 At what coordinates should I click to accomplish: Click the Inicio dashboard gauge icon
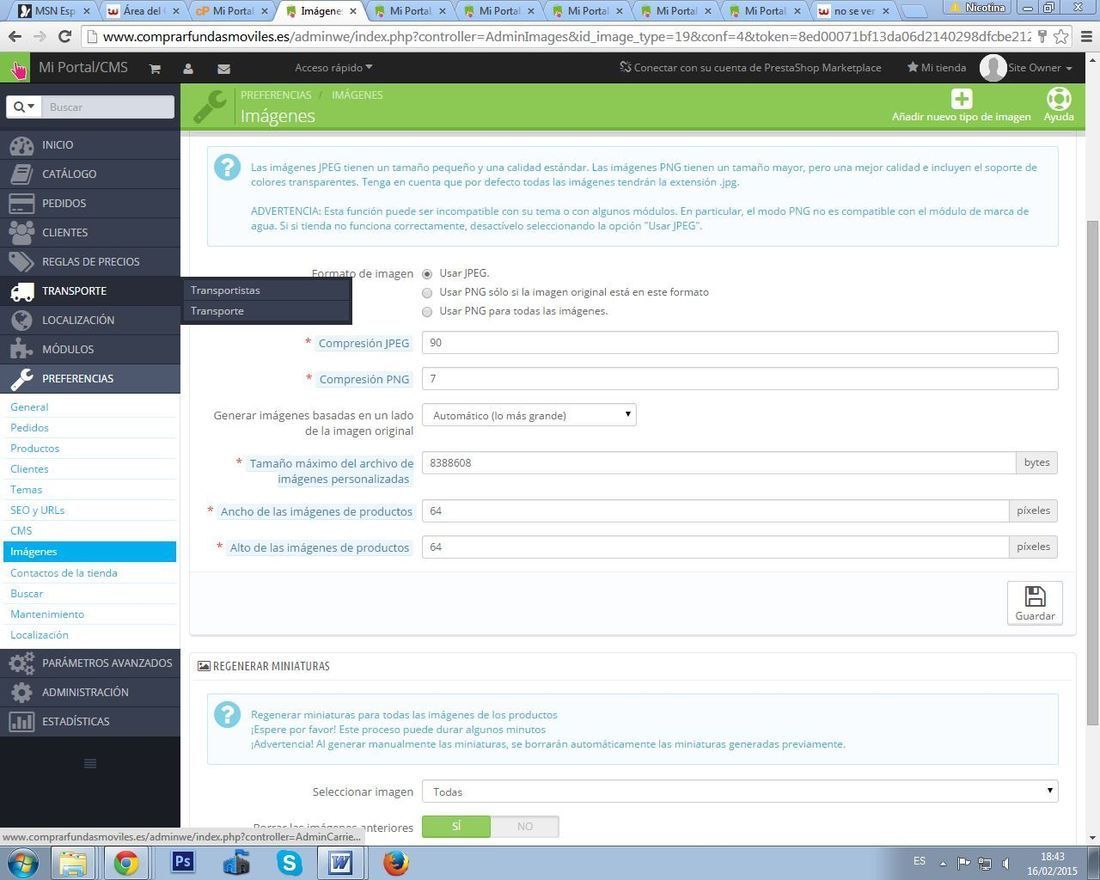[22, 145]
